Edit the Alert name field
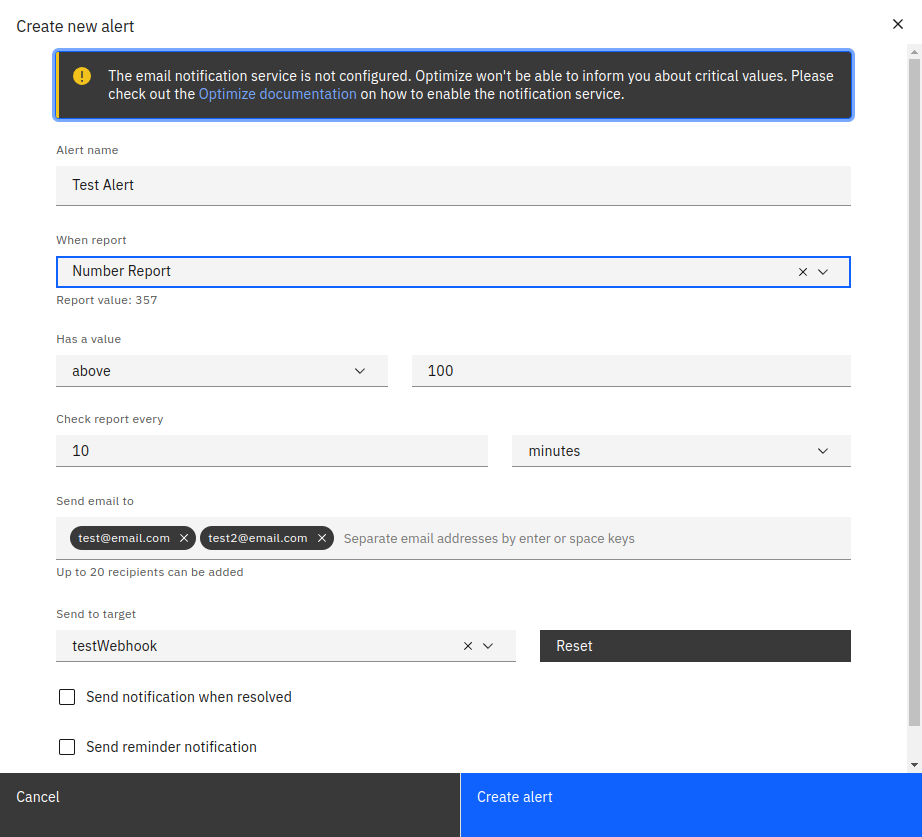The image size is (922, 837). 453,185
